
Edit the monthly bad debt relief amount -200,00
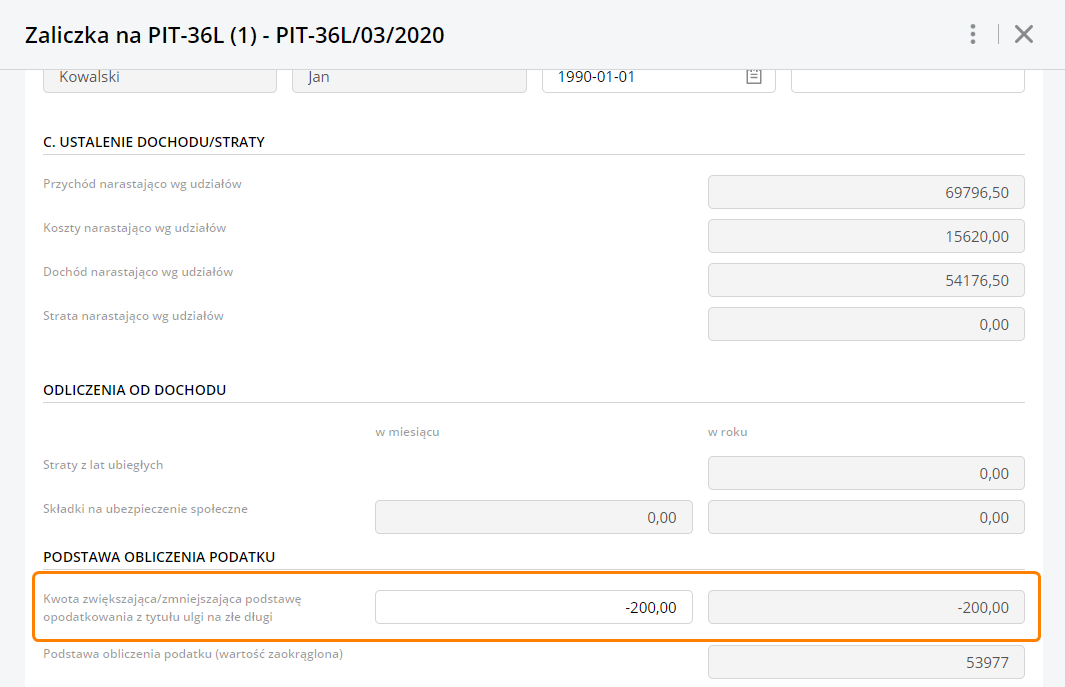[x=533, y=607]
